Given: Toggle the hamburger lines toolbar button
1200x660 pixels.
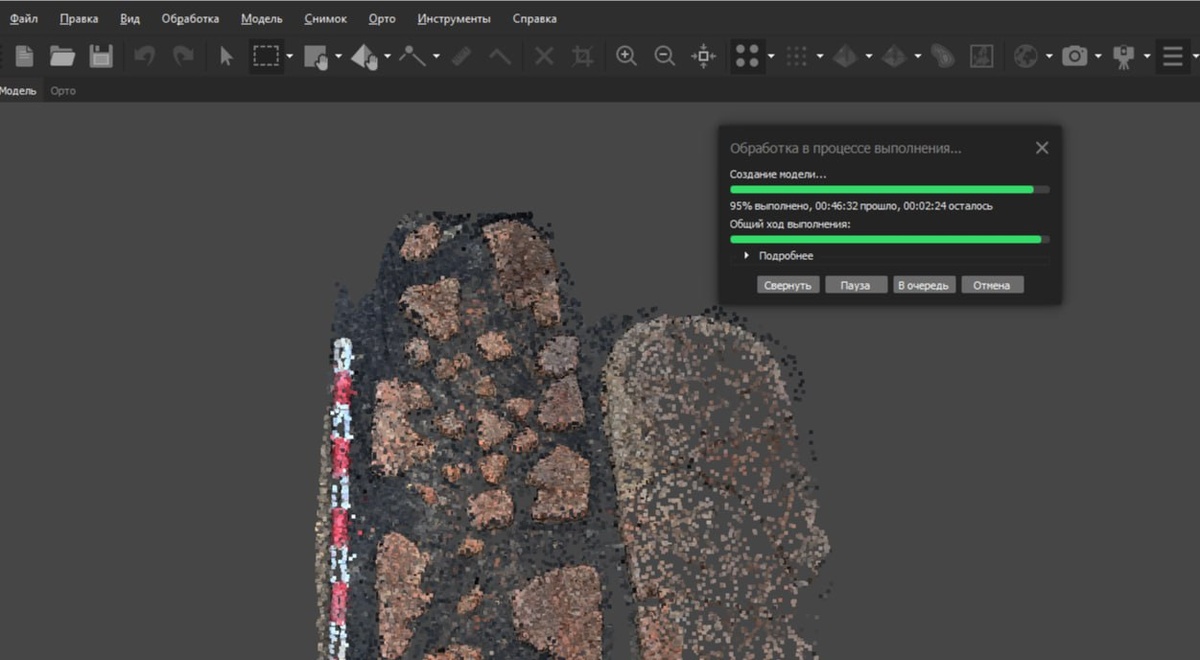Looking at the screenshot, I should click(x=1173, y=57).
